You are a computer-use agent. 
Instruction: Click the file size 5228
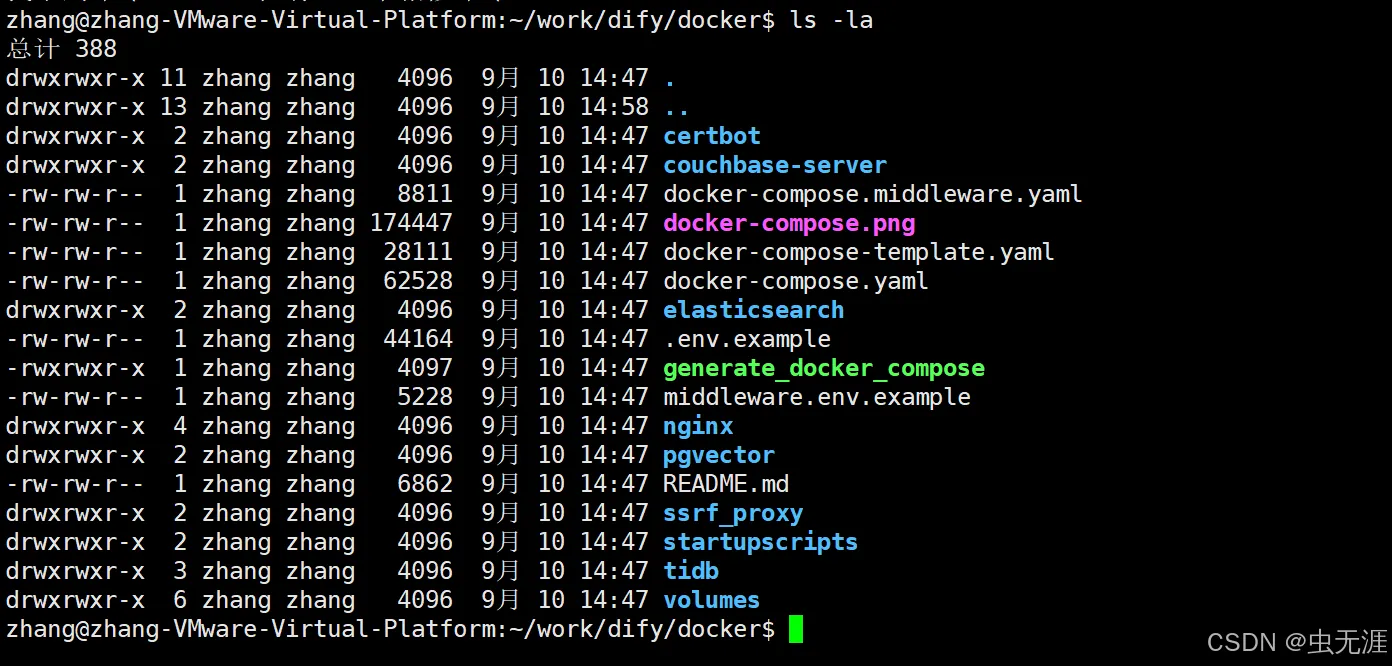tap(425, 397)
